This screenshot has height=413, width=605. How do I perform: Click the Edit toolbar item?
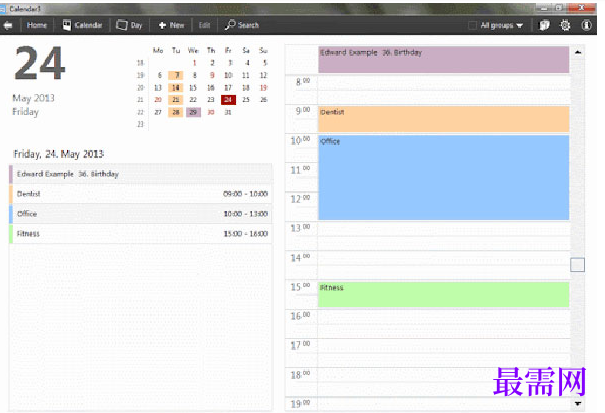tap(204, 25)
